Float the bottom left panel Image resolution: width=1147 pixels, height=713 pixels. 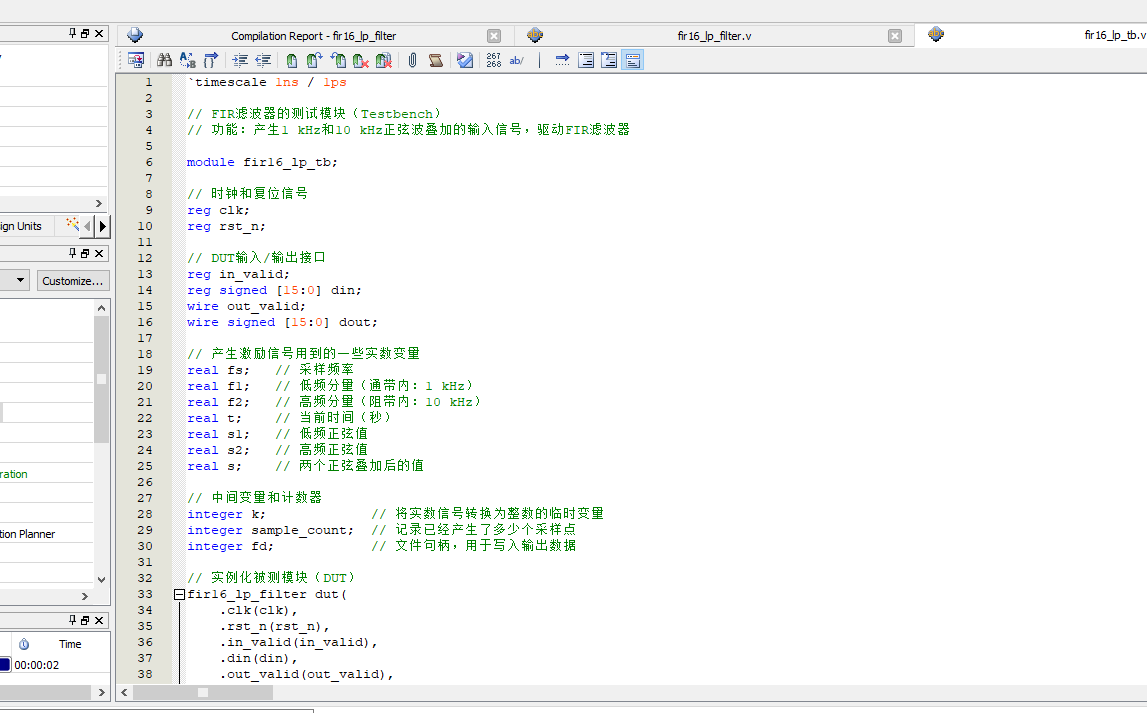point(85,620)
